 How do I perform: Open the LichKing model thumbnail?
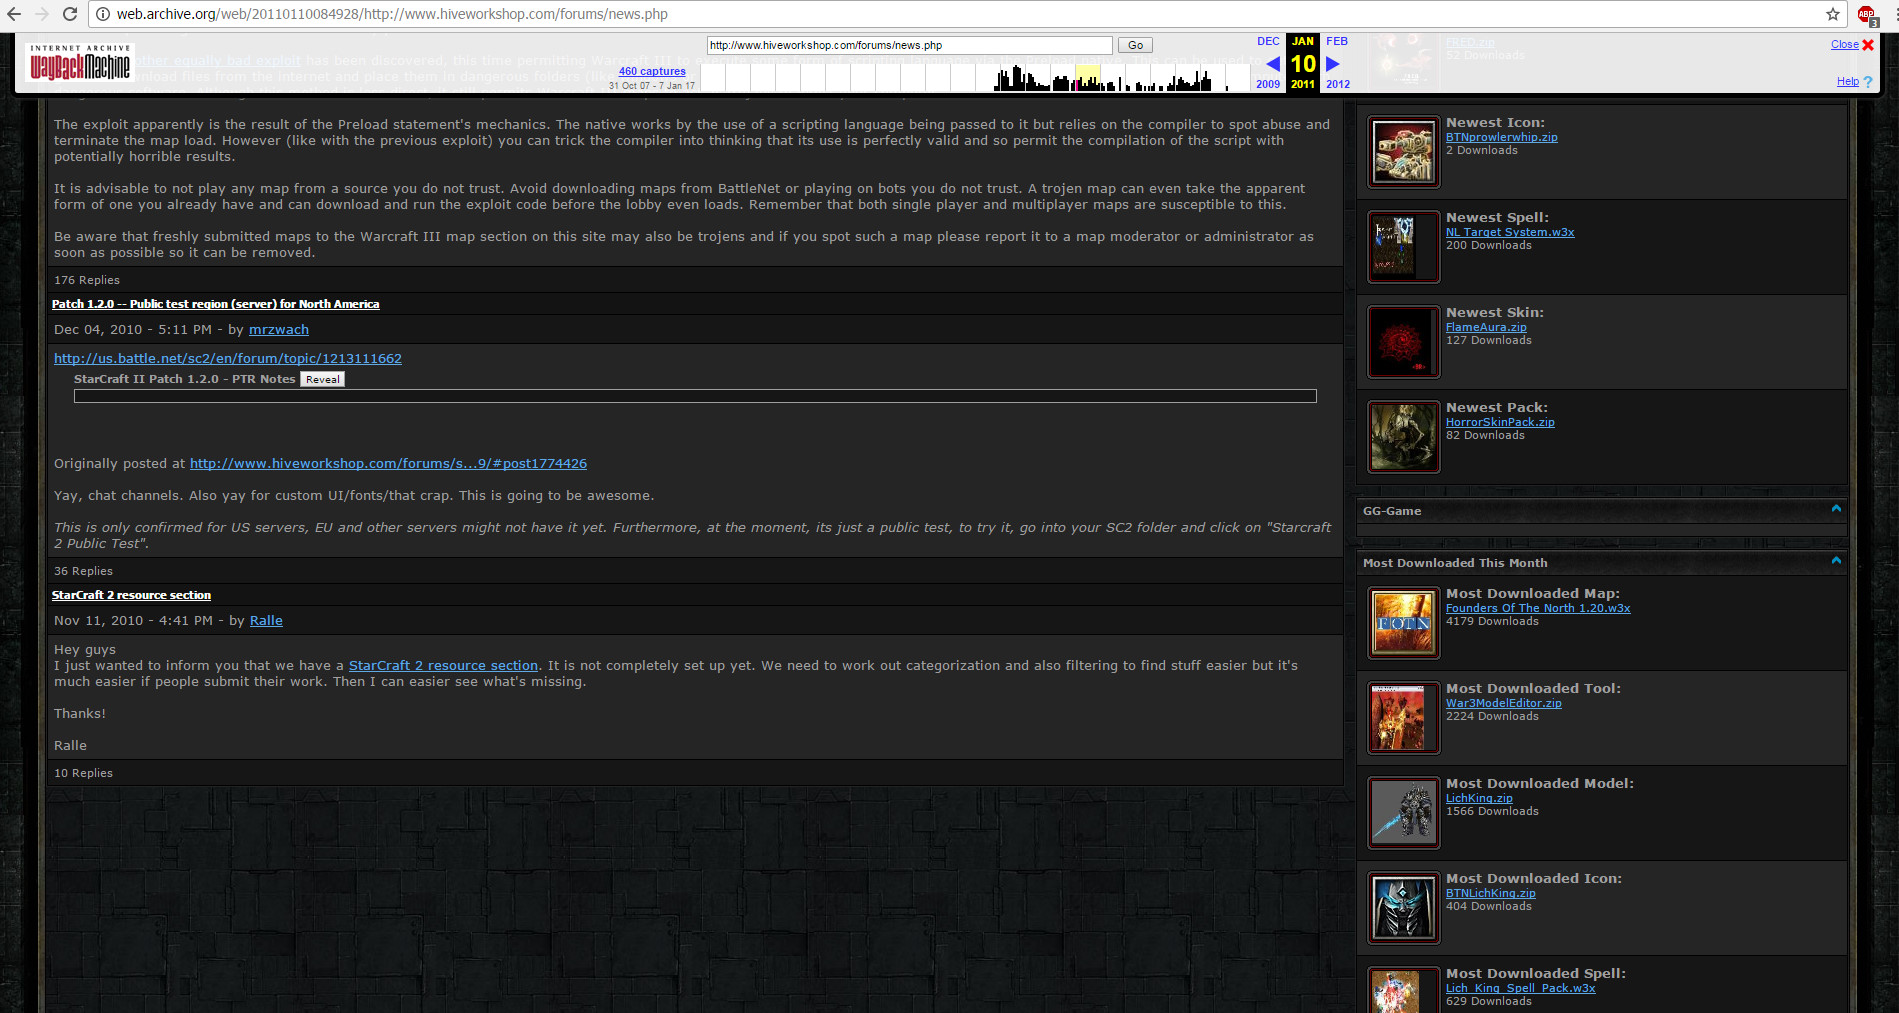click(1404, 813)
